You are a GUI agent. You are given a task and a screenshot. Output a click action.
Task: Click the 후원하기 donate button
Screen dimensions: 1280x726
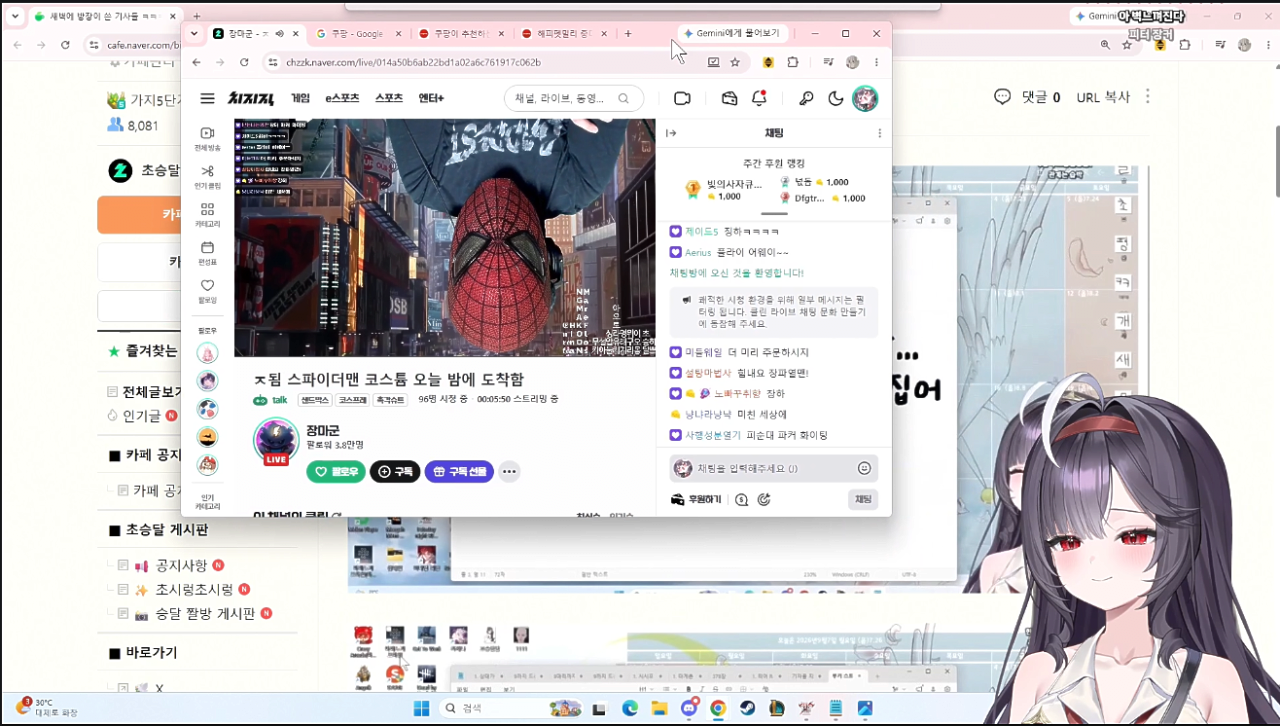point(696,499)
